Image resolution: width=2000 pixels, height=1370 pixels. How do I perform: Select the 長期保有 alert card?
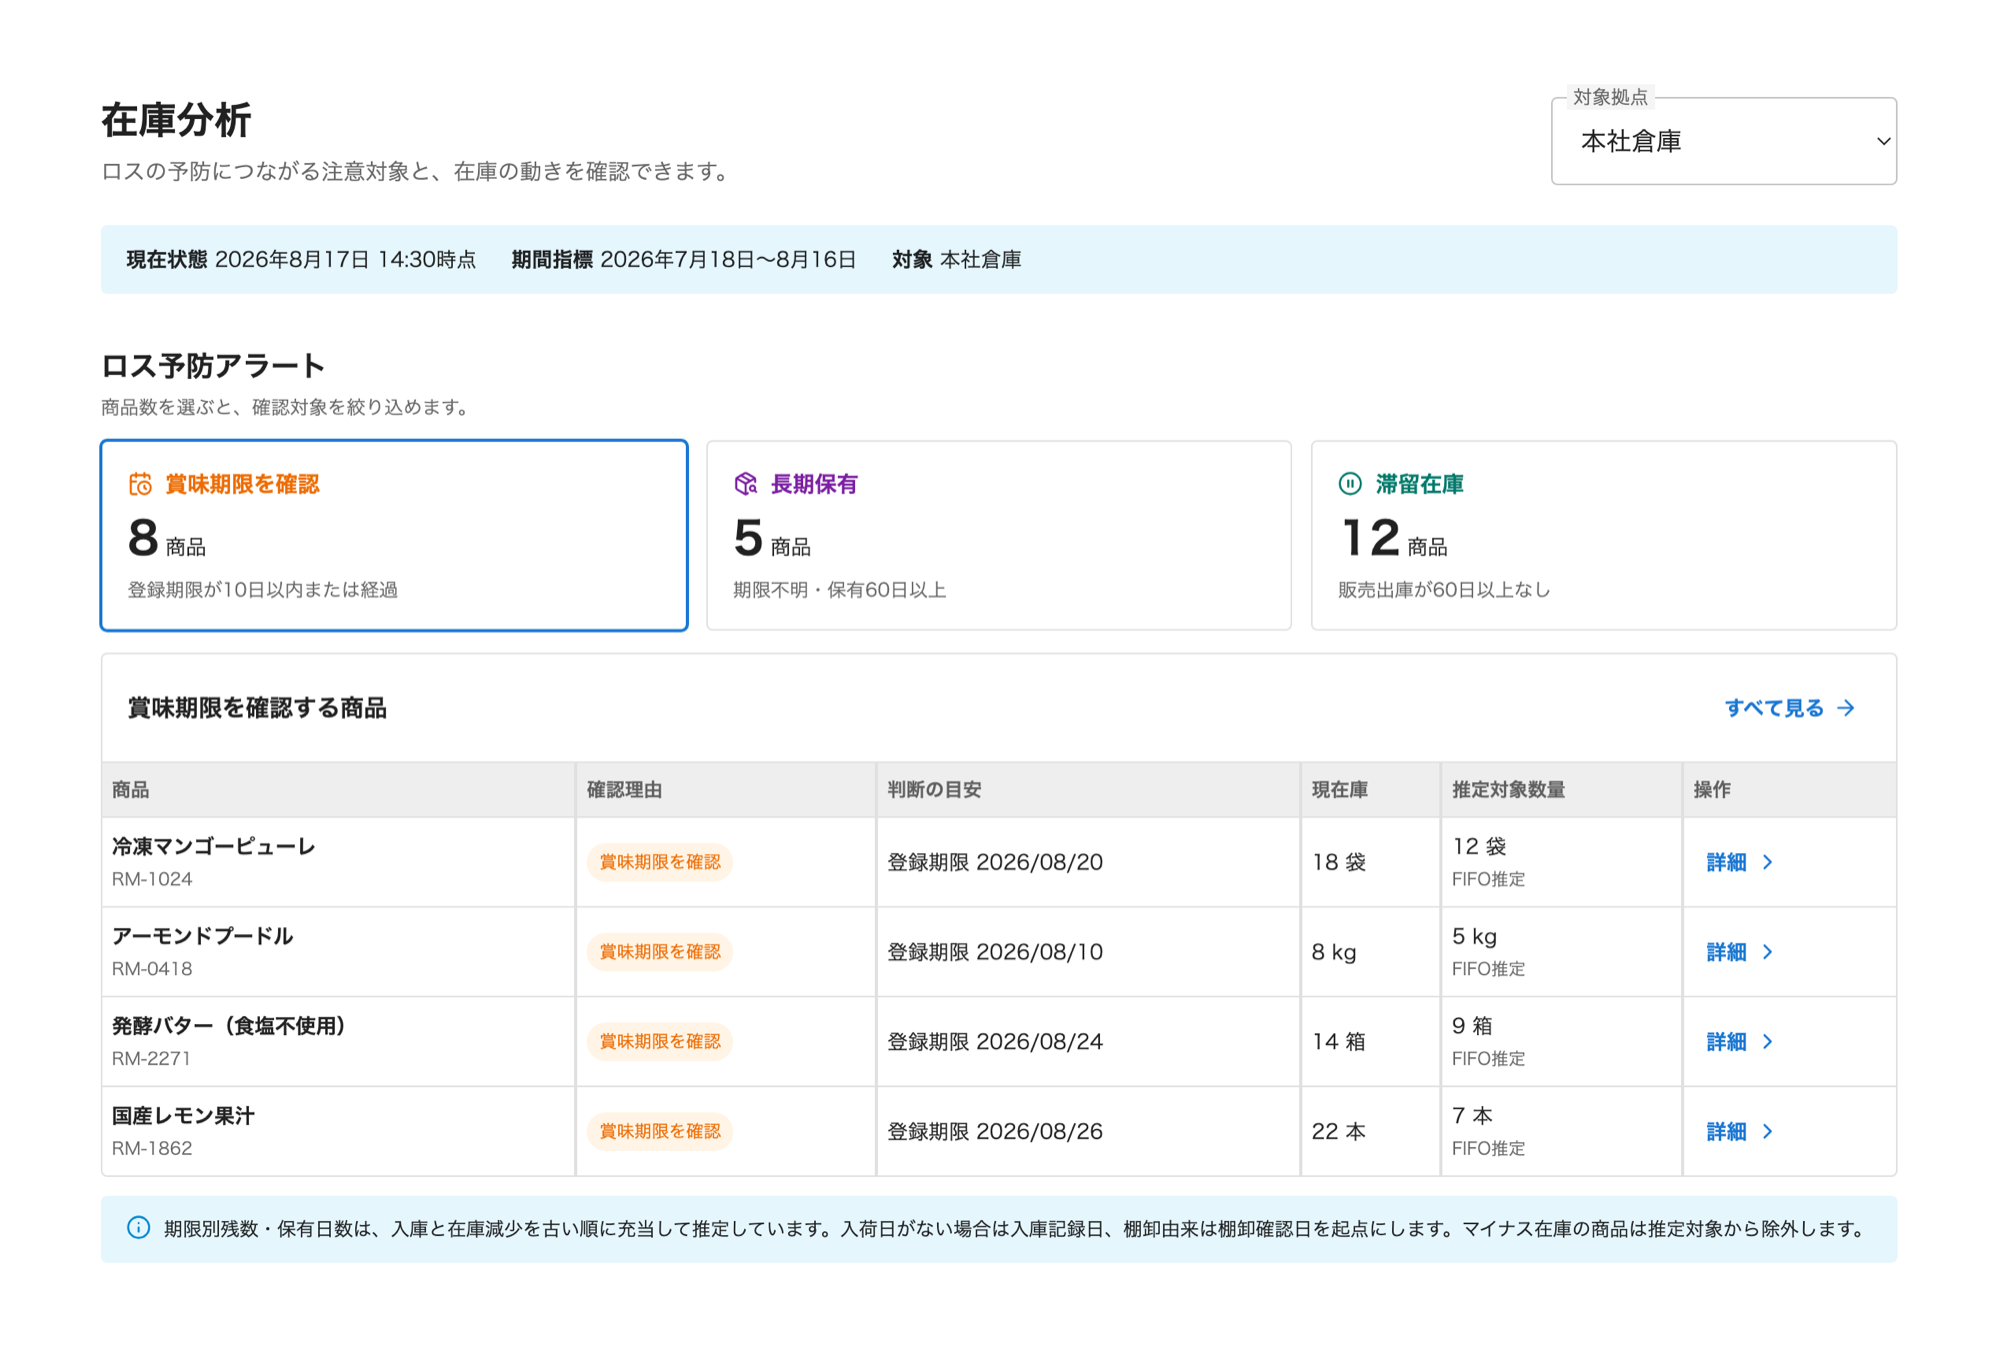(x=998, y=535)
